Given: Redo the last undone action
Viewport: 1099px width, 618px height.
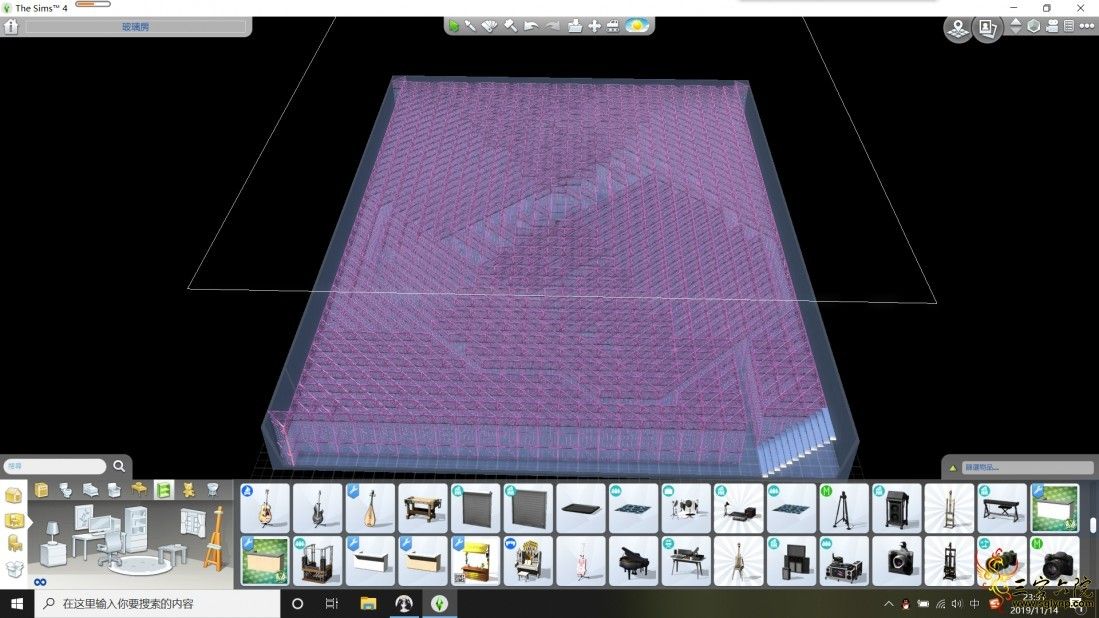Looking at the screenshot, I should coord(553,26).
